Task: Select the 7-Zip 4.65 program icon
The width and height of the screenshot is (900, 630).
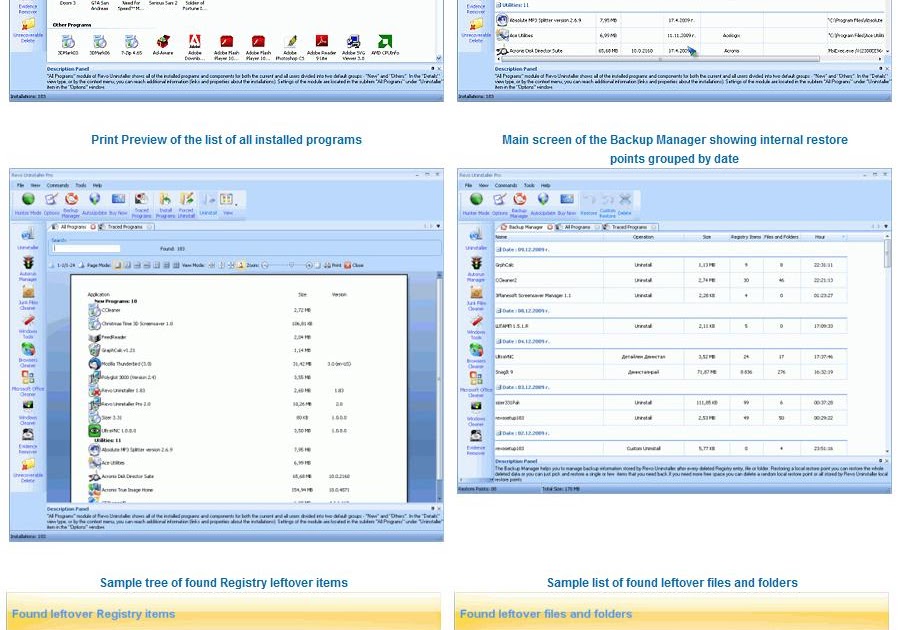Action: 131,46
